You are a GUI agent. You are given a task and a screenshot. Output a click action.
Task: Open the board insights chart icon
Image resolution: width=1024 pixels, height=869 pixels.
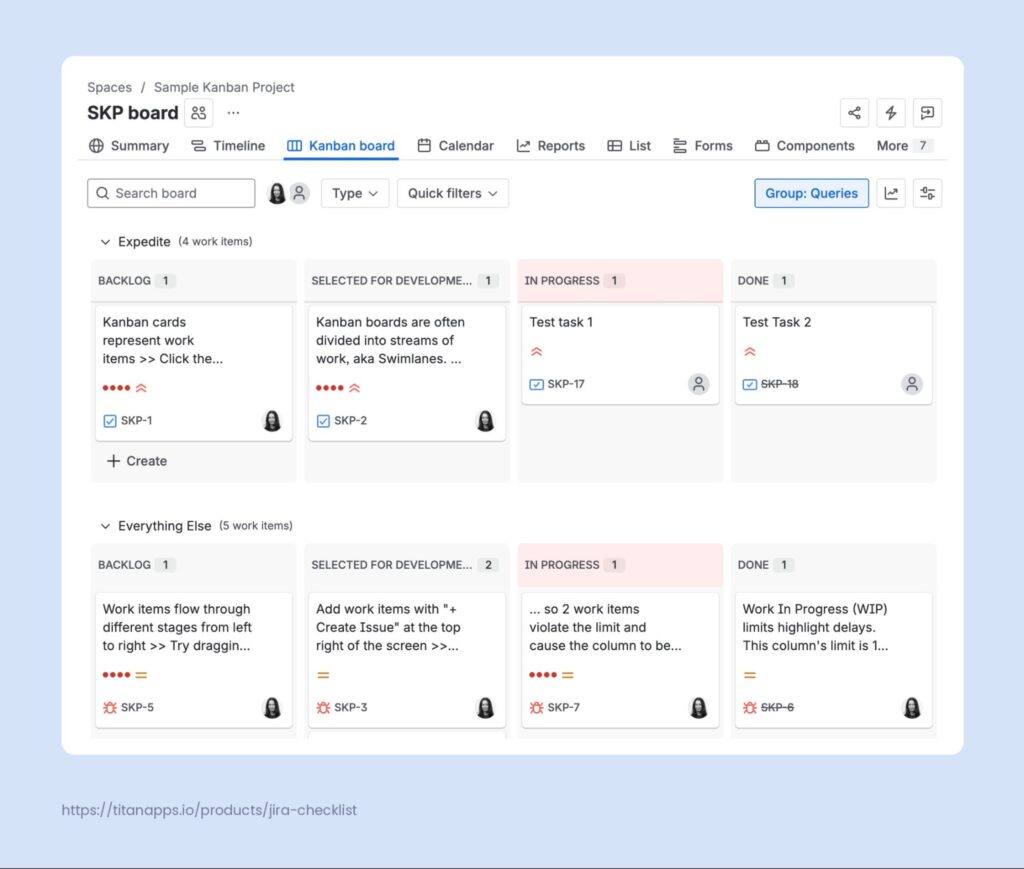coord(890,193)
